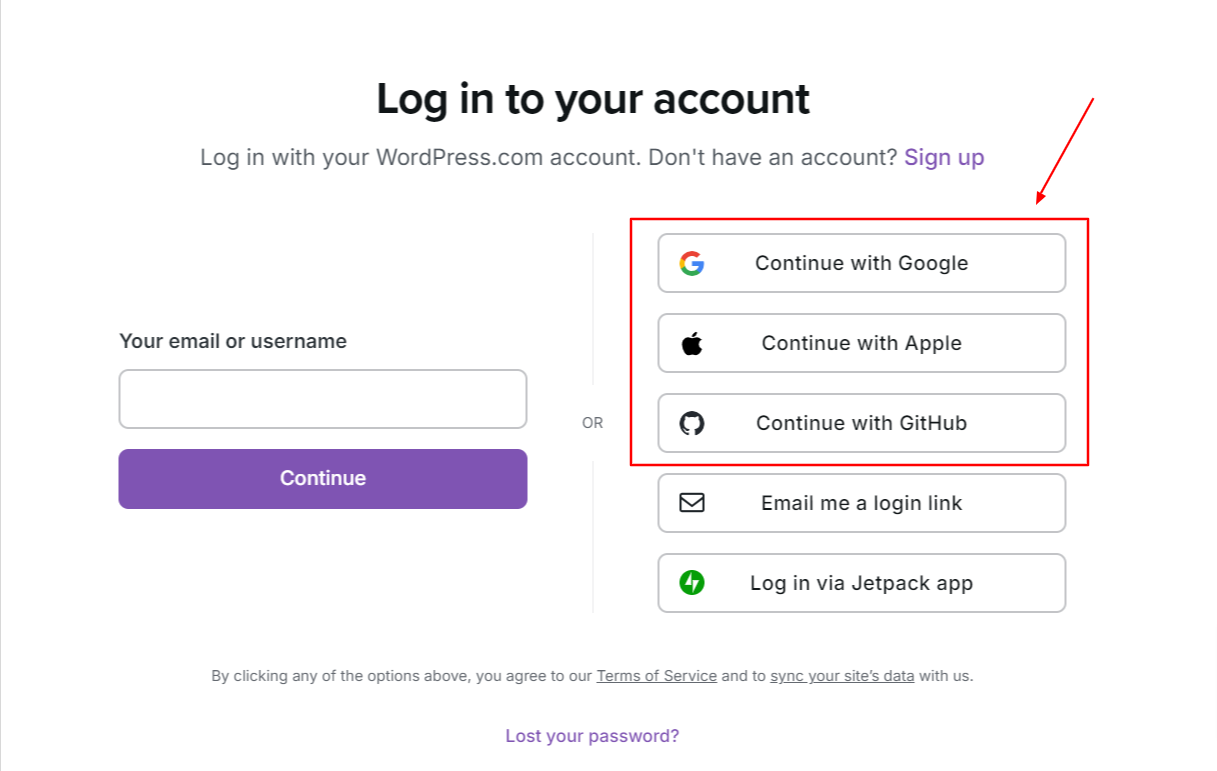Select Continue with Google
The width and height of the screenshot is (1217, 771).
pyautogui.click(x=861, y=263)
